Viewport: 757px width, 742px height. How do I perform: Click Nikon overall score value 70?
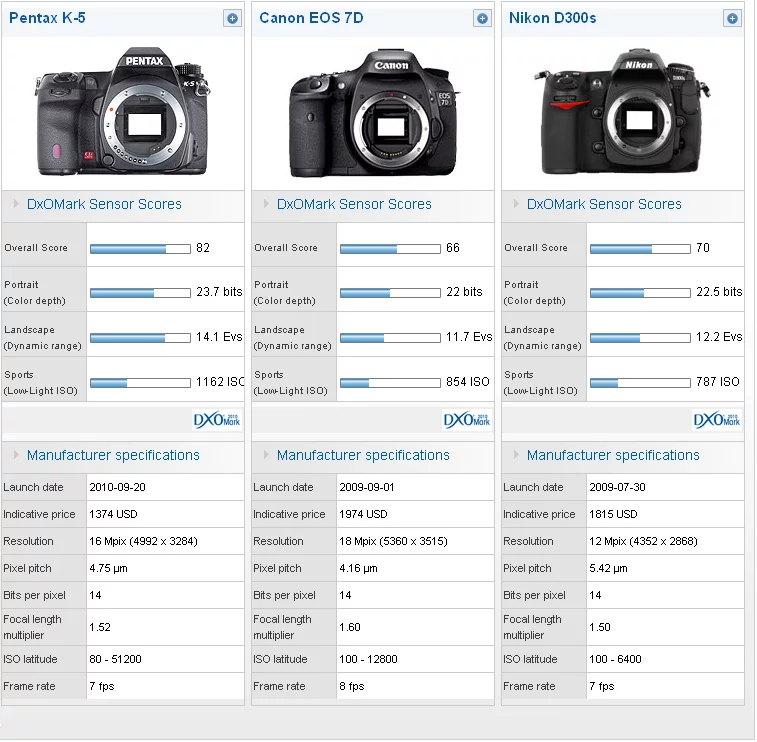pos(703,248)
